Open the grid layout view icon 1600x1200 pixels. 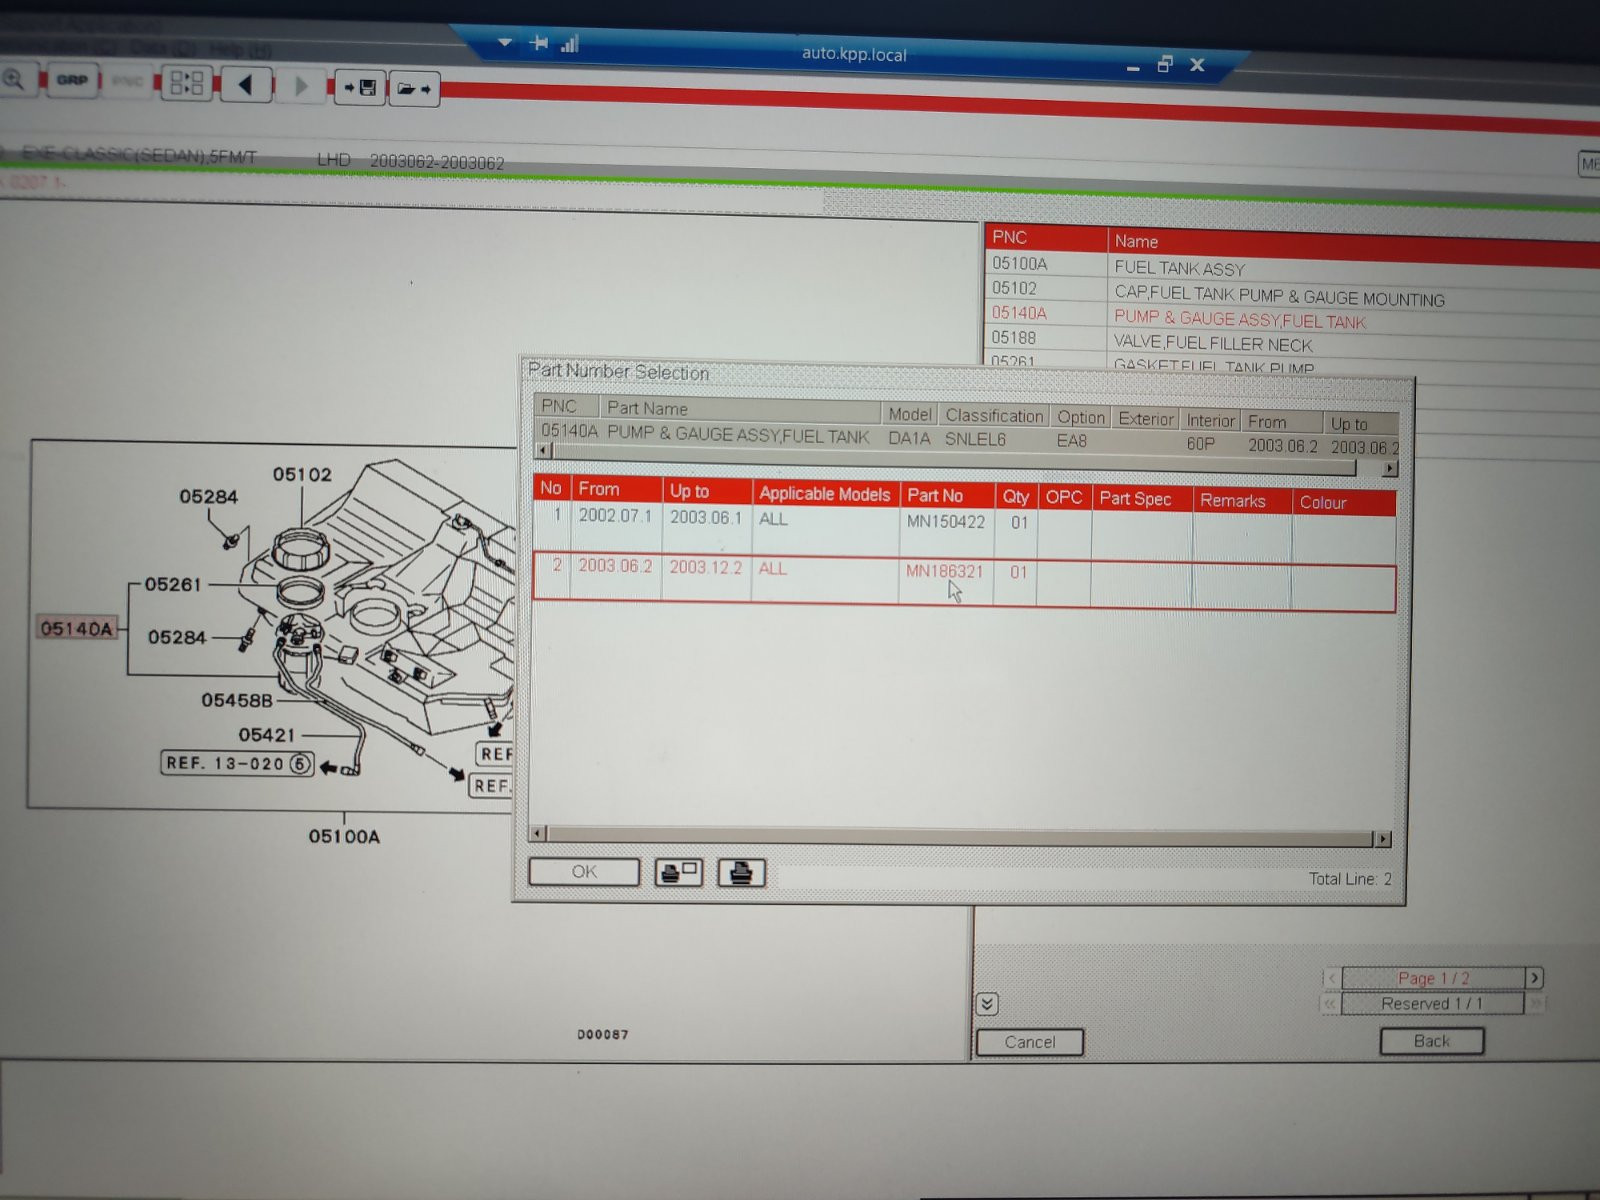(187, 83)
